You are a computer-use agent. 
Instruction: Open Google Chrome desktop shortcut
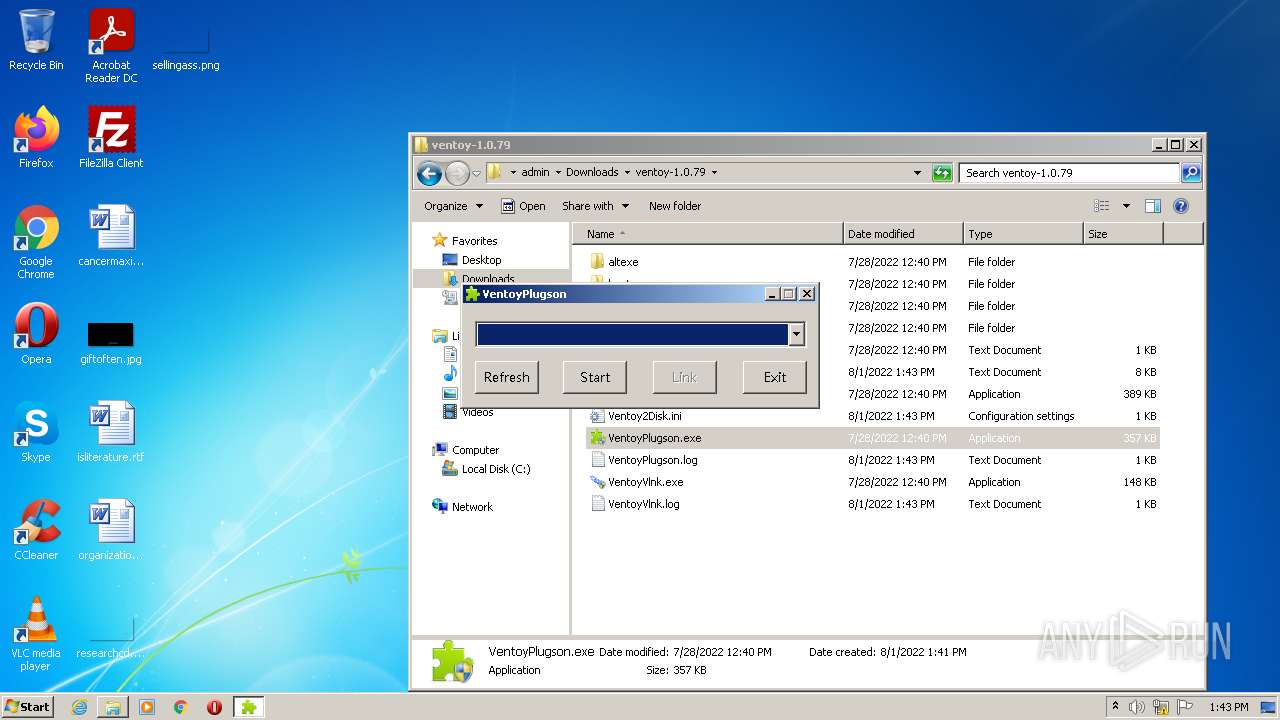36,242
